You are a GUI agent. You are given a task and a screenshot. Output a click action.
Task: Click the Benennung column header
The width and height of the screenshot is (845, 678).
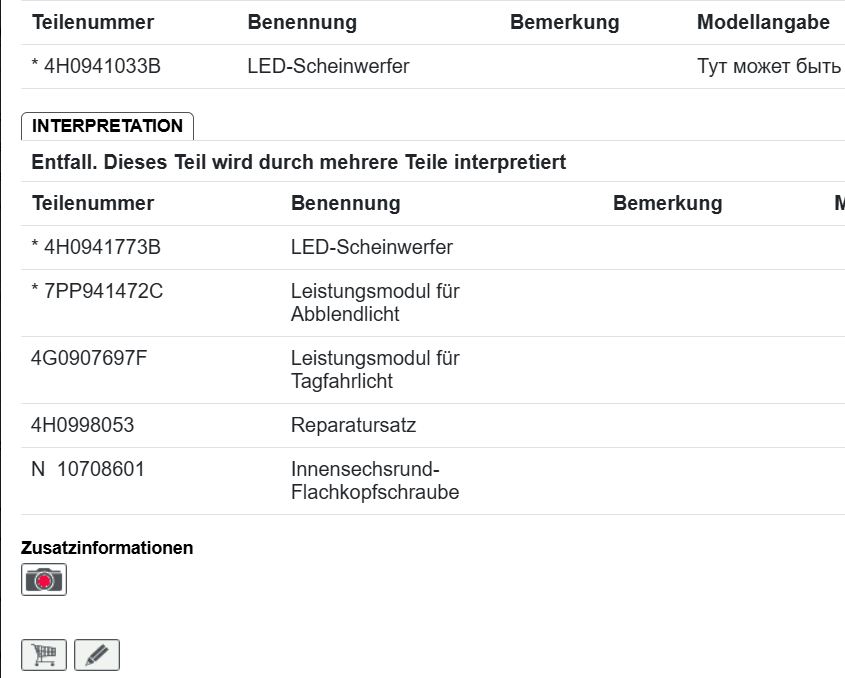point(304,22)
